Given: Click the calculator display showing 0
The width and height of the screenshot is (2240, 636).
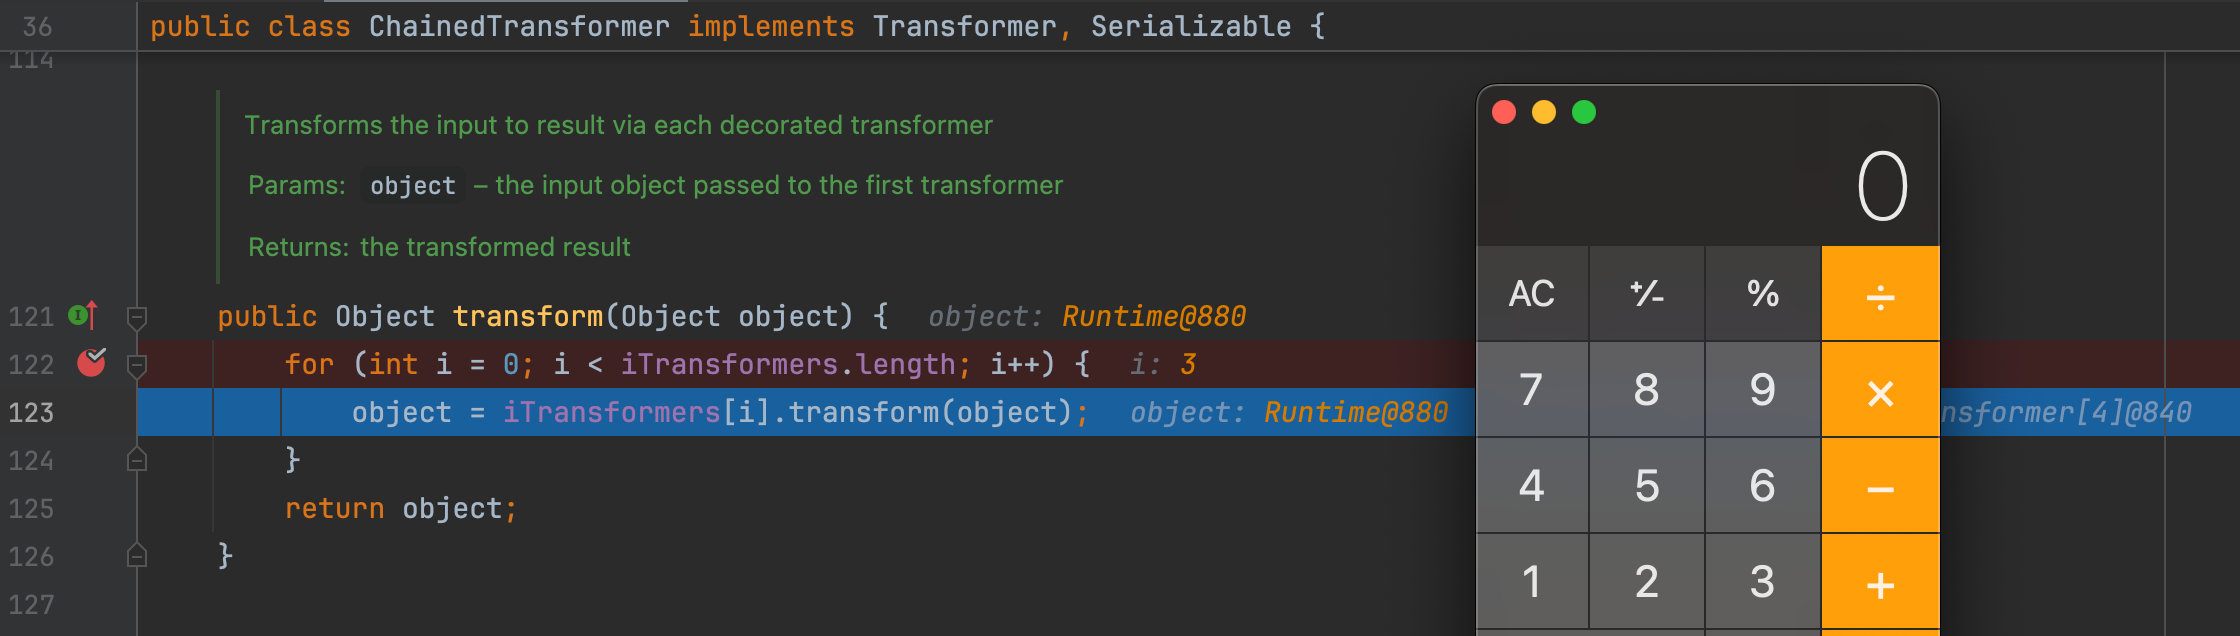Looking at the screenshot, I should pyautogui.click(x=1881, y=186).
